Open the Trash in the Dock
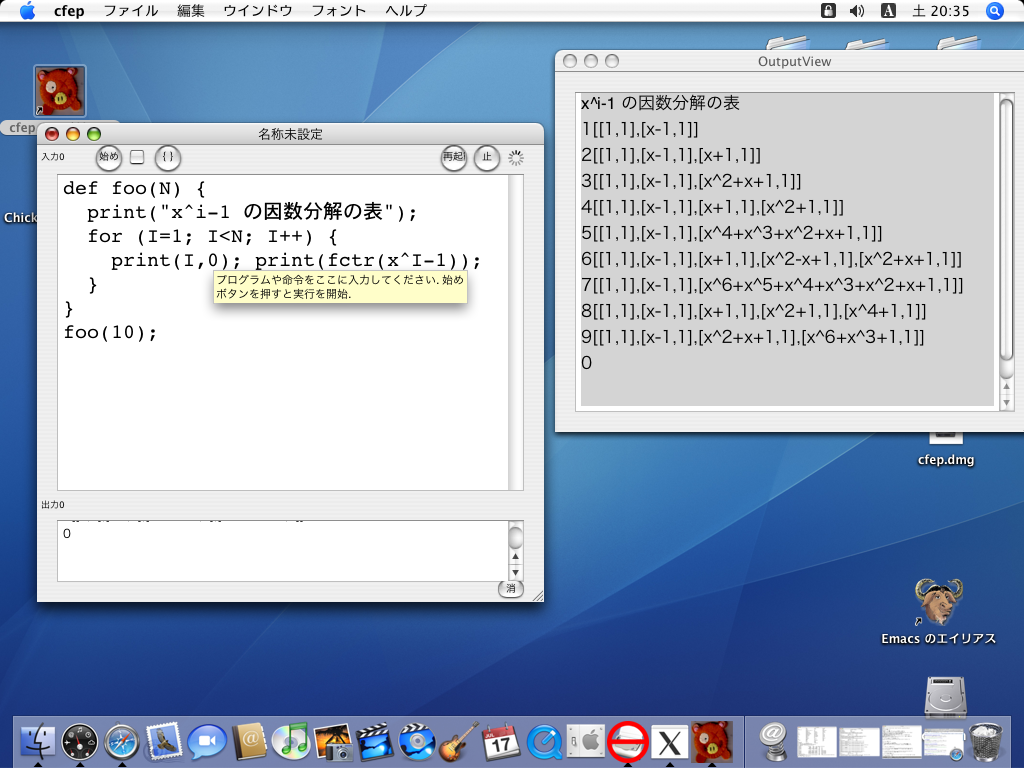This screenshot has height=768, width=1024. point(987,742)
